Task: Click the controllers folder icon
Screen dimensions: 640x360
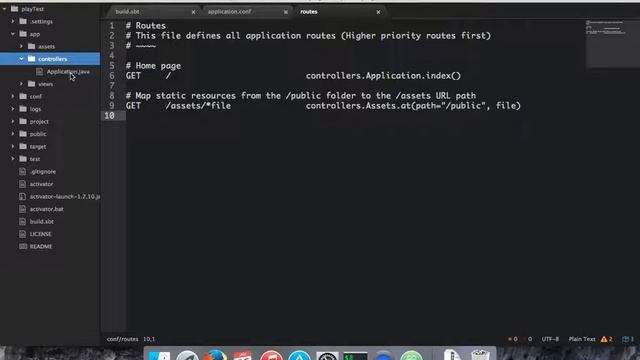Action: pos(31,59)
